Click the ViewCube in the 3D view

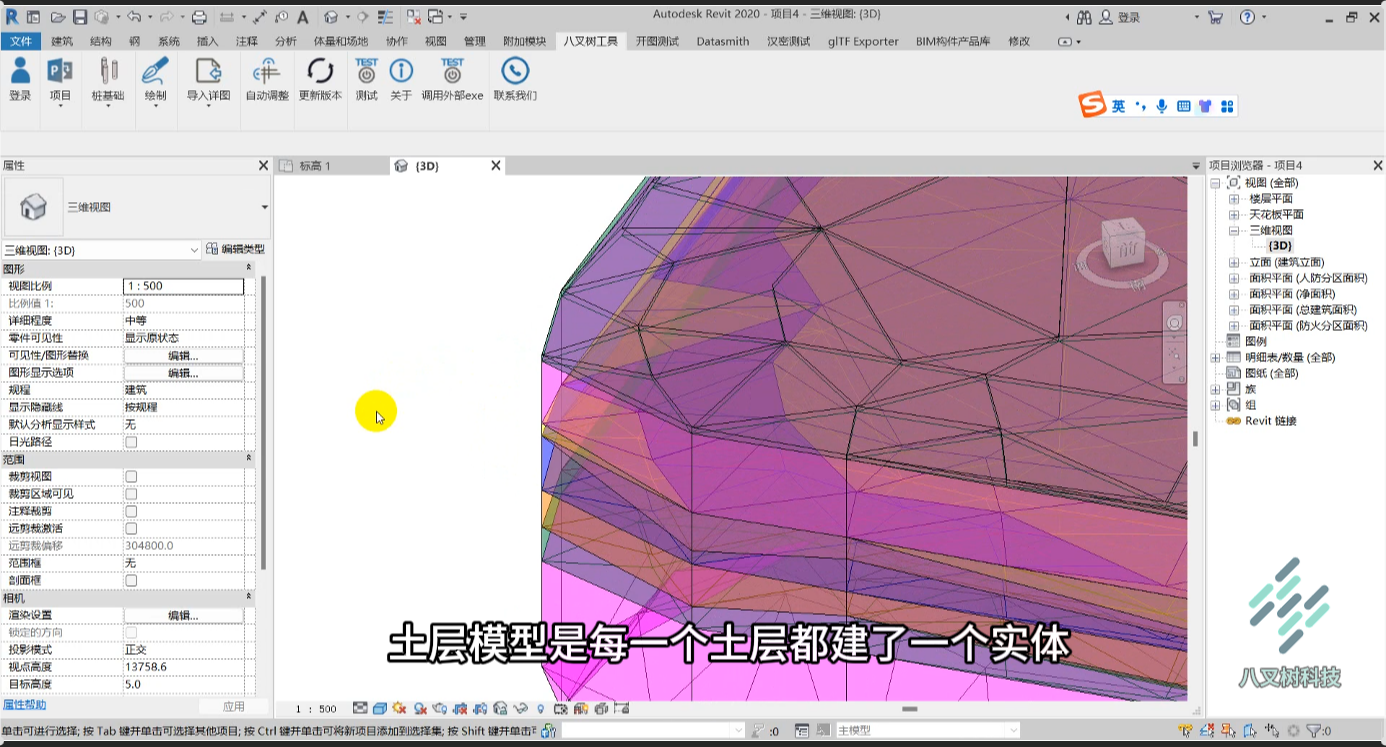1124,243
